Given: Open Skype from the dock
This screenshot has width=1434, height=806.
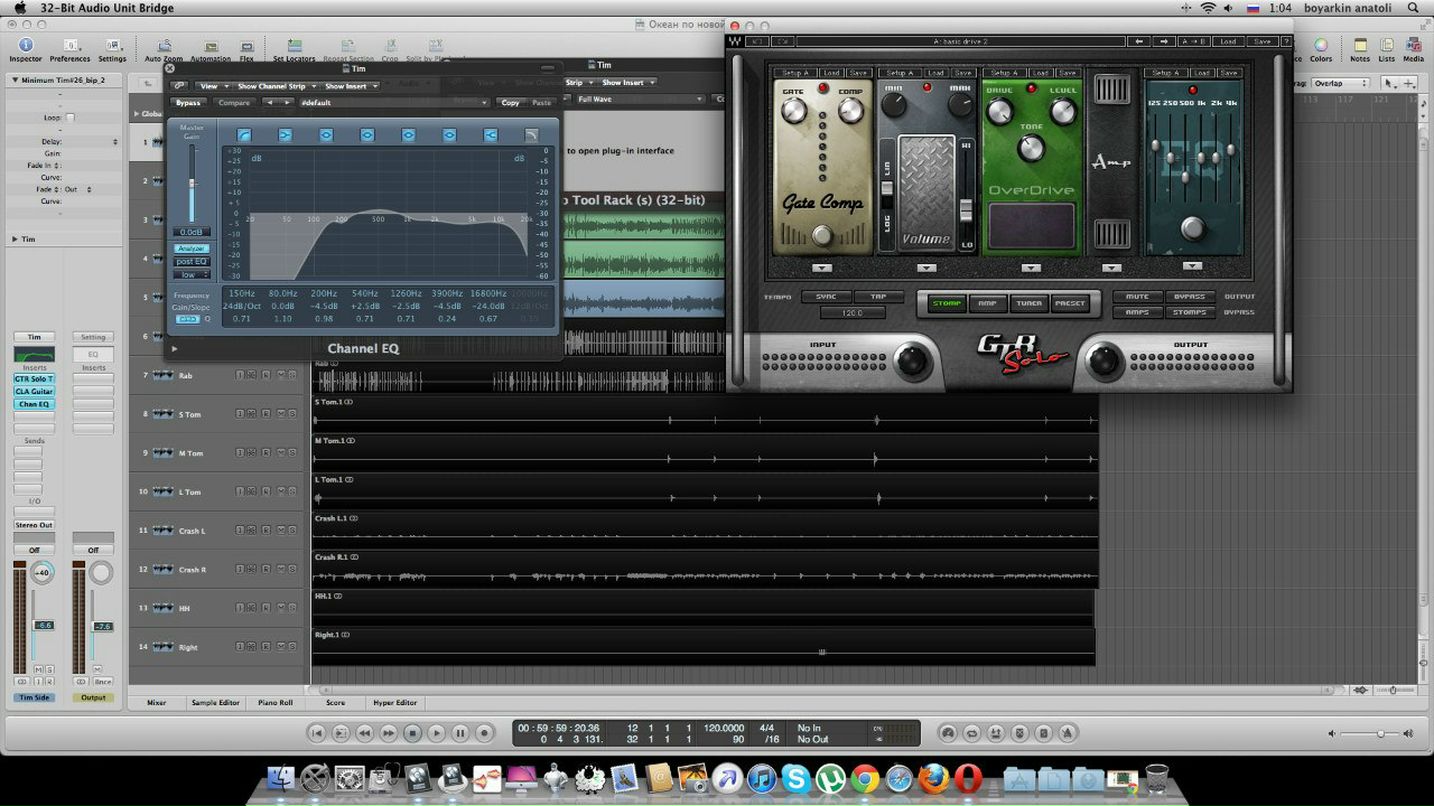Looking at the screenshot, I should click(x=796, y=778).
